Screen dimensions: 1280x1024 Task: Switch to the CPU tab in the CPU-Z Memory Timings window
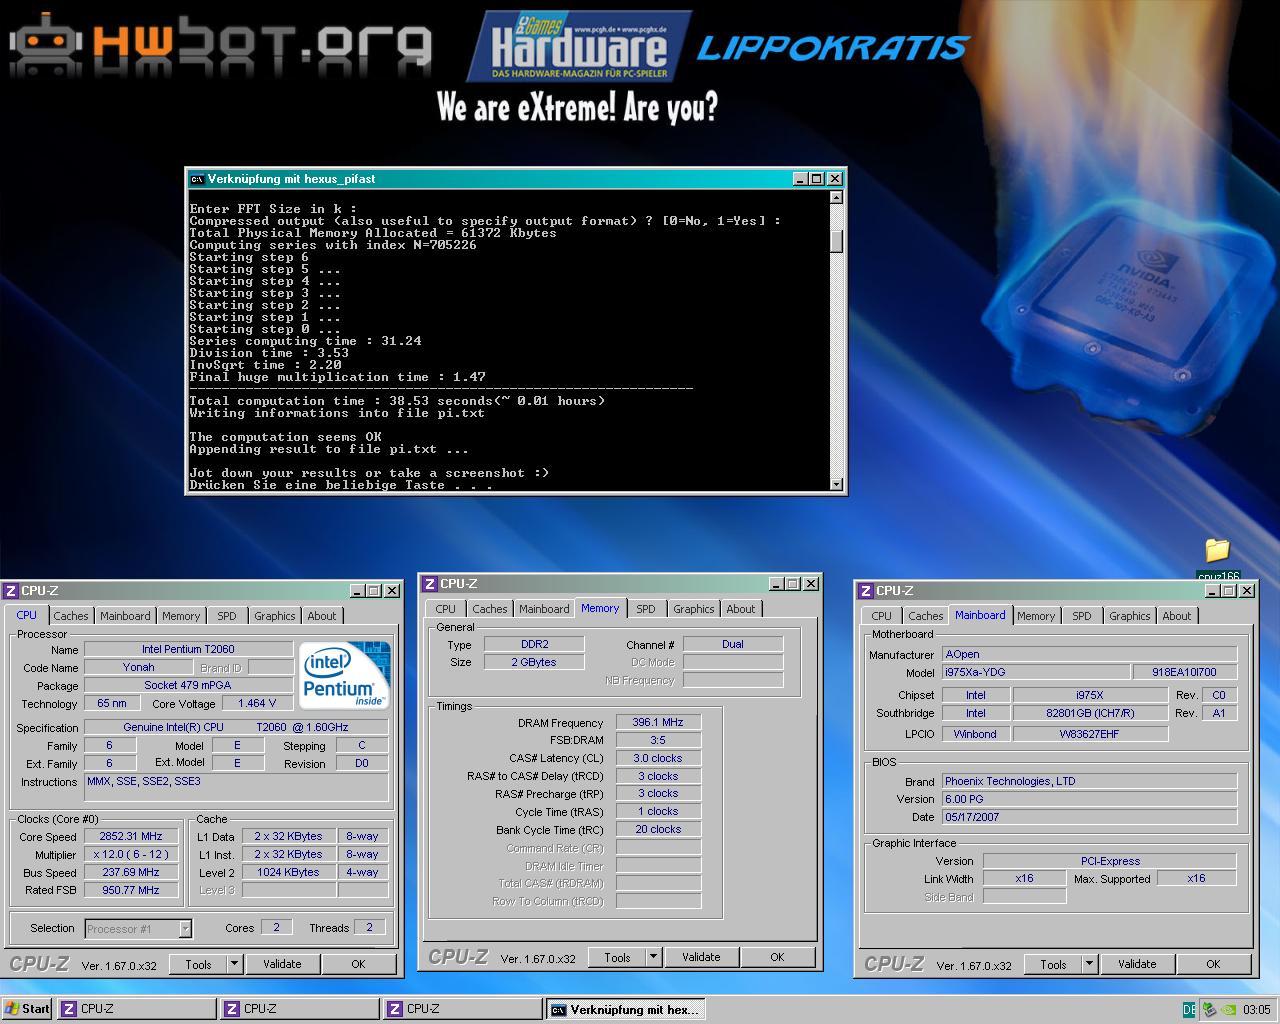445,609
